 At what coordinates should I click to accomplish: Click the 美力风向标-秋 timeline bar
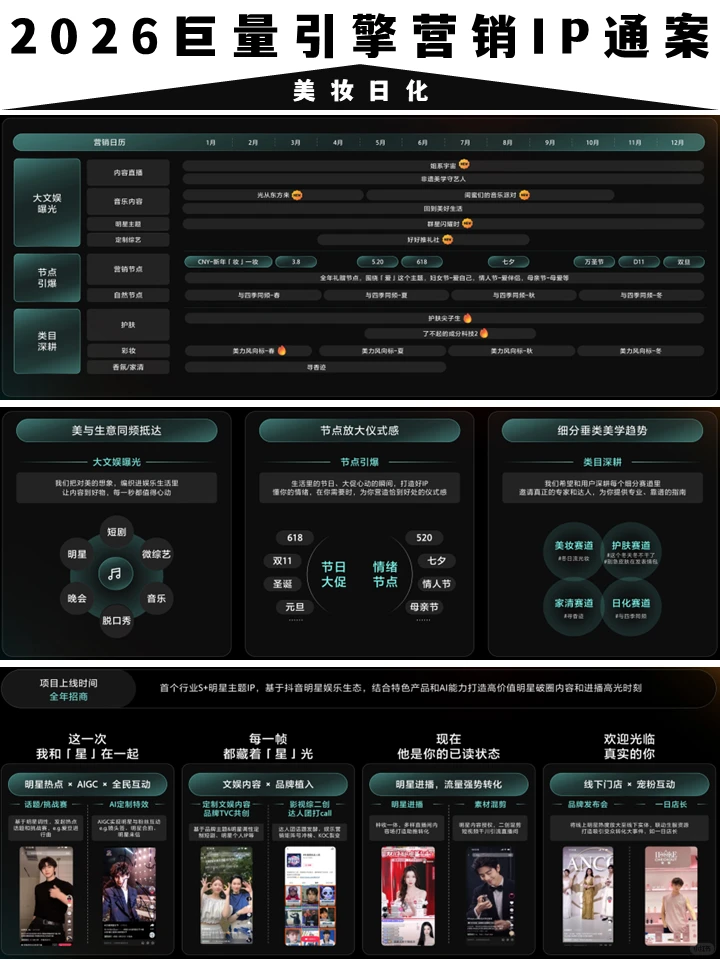point(511,351)
